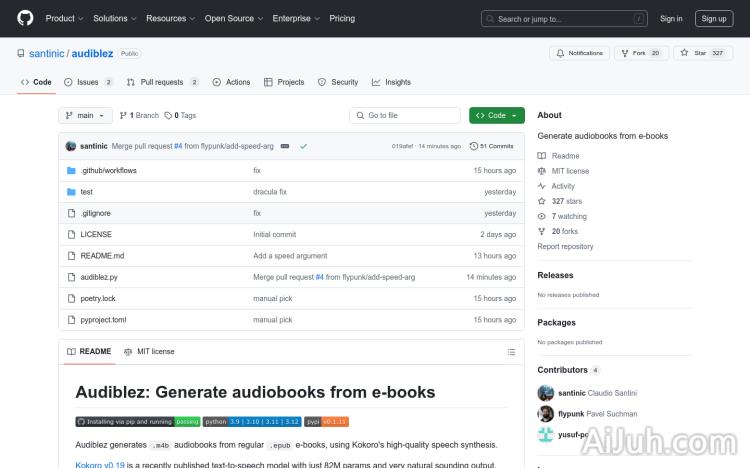This screenshot has width=750, height=468.
Task: Expand the Product menu
Action: [64, 18]
